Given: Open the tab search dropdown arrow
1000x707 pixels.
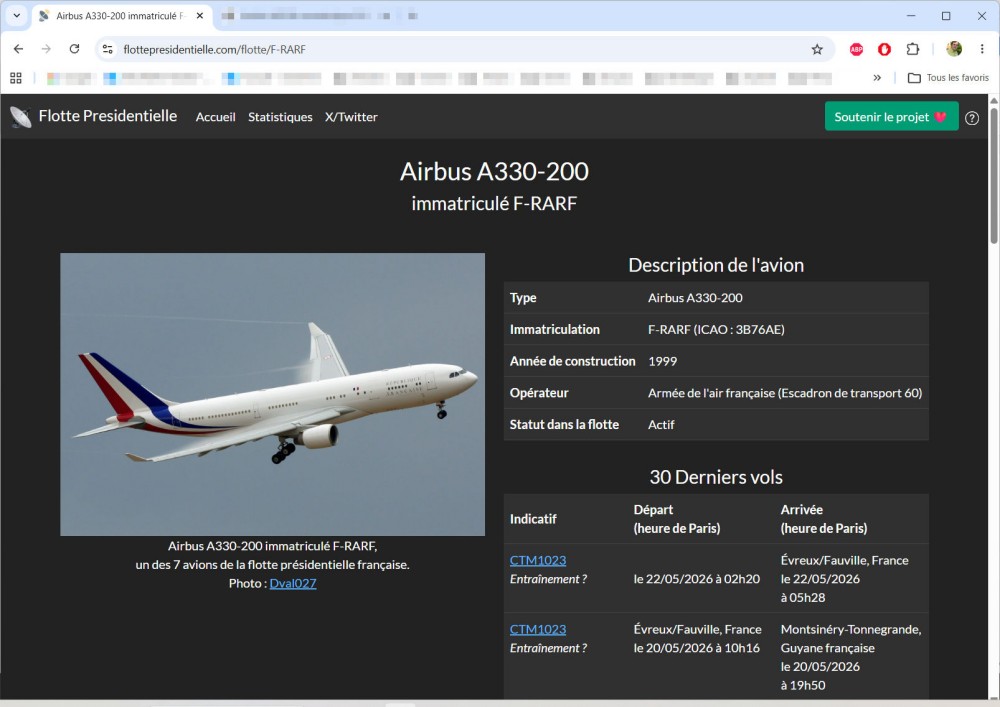Looking at the screenshot, I should coord(17,16).
